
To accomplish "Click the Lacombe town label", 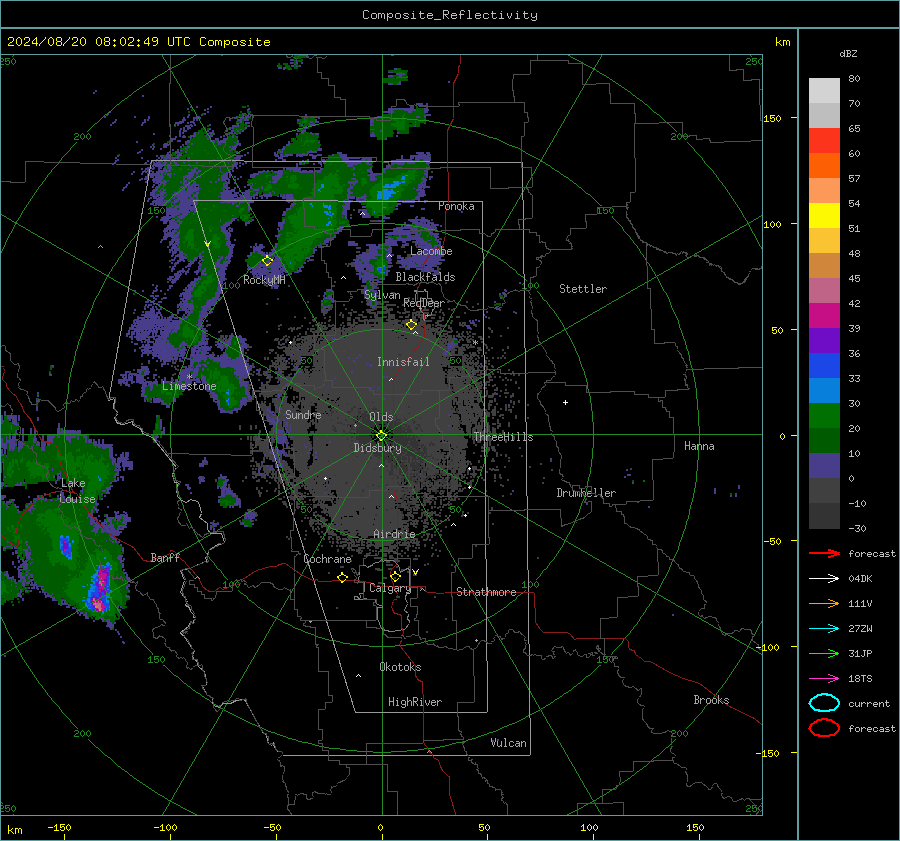I will [x=431, y=251].
